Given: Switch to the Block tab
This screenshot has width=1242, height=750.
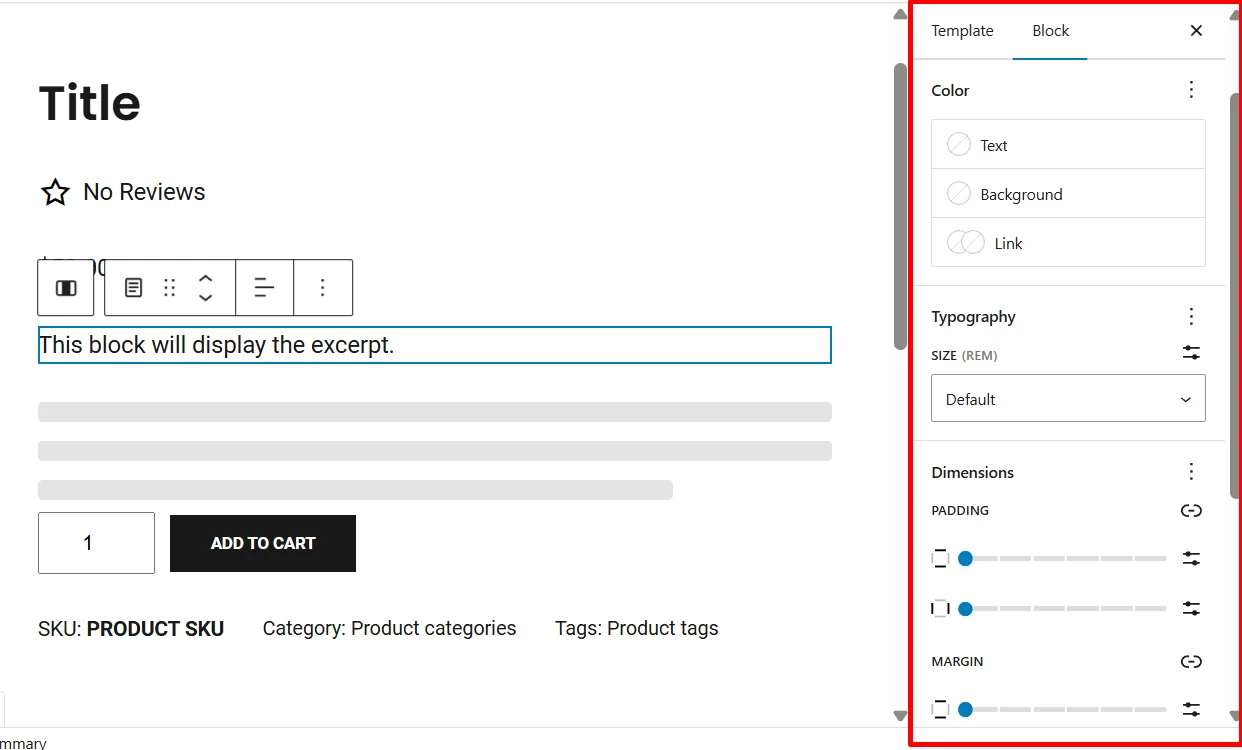Looking at the screenshot, I should pos(1050,31).
